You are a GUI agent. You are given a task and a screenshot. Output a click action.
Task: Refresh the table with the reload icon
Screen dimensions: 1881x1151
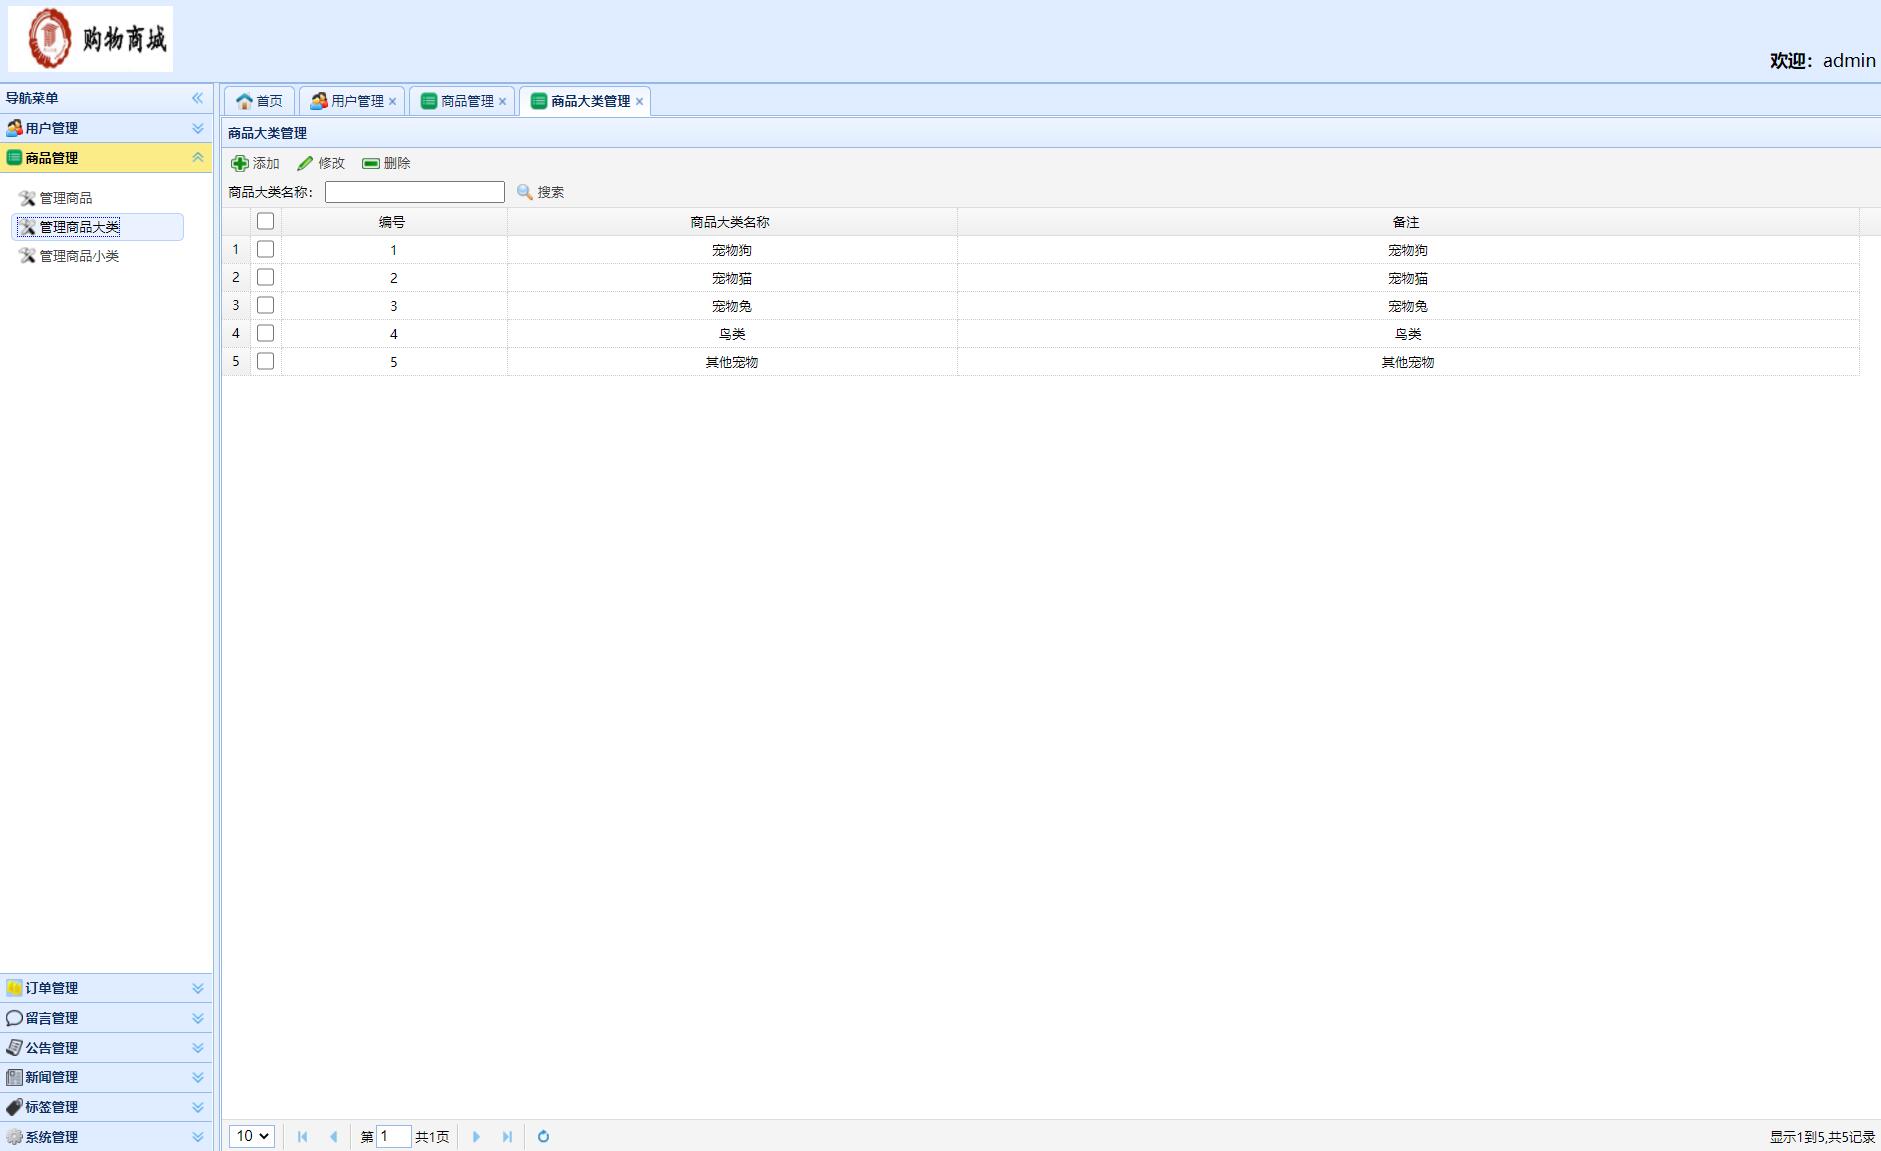(x=543, y=1136)
